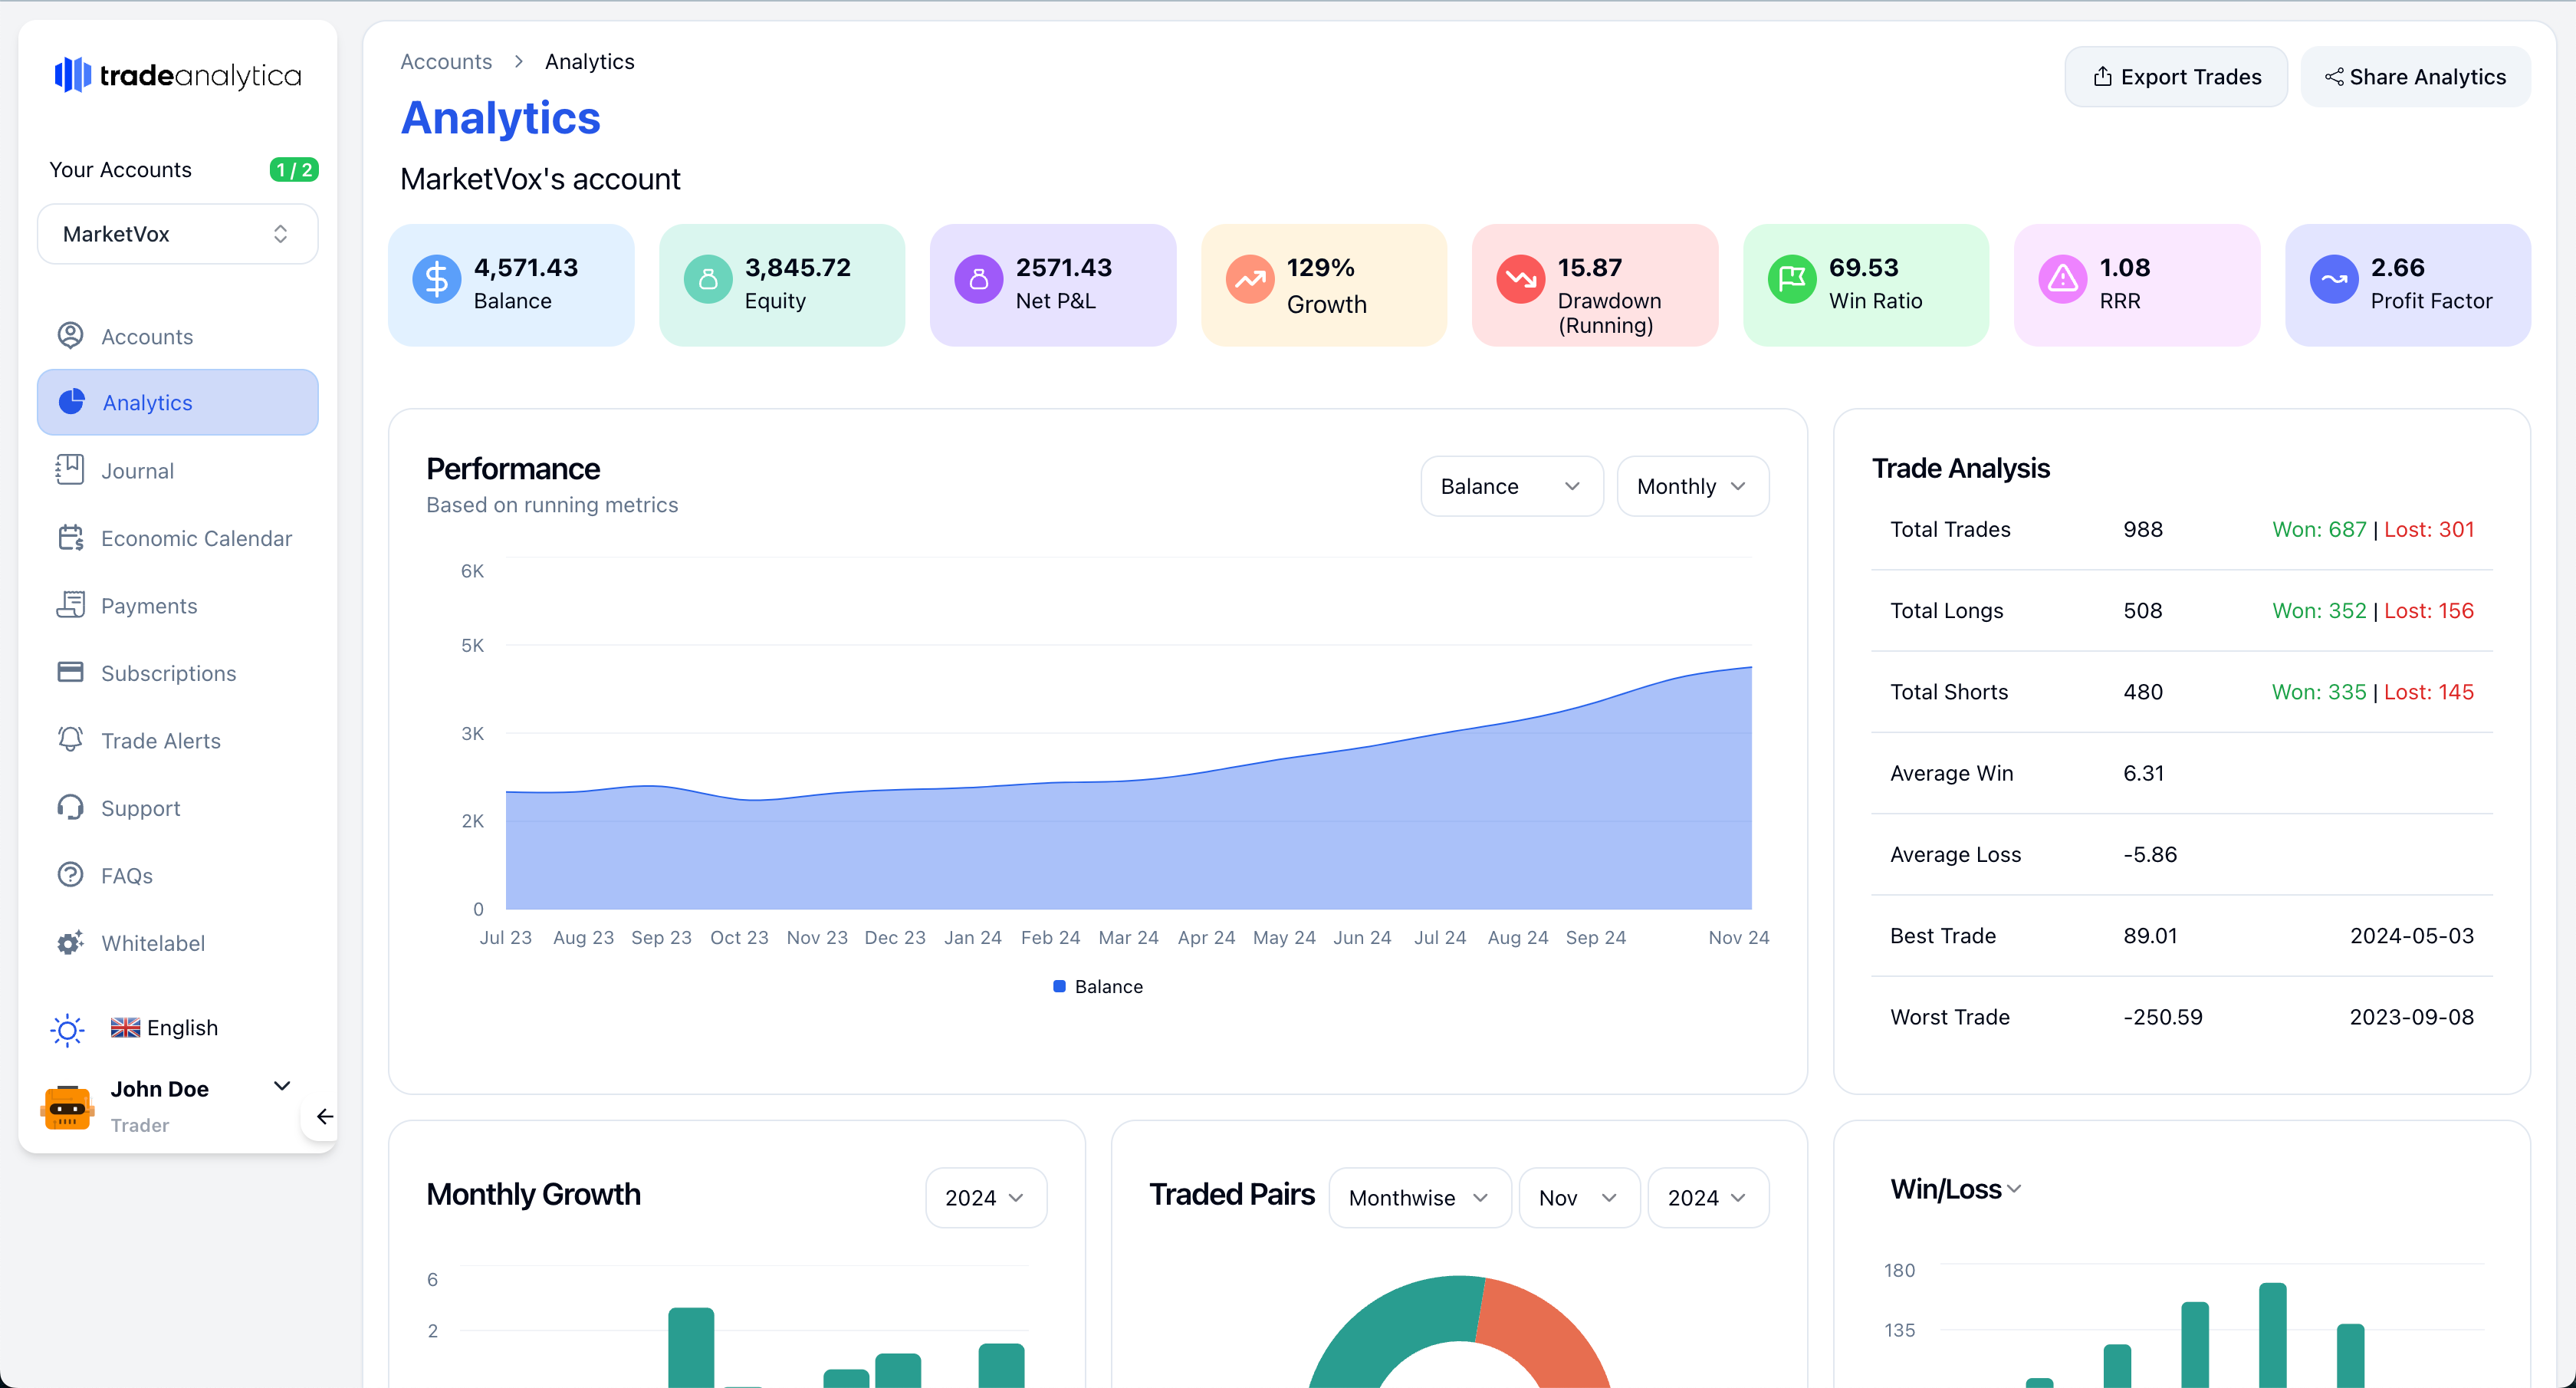Click the Win Ratio flag icon

pyautogui.click(x=1792, y=279)
